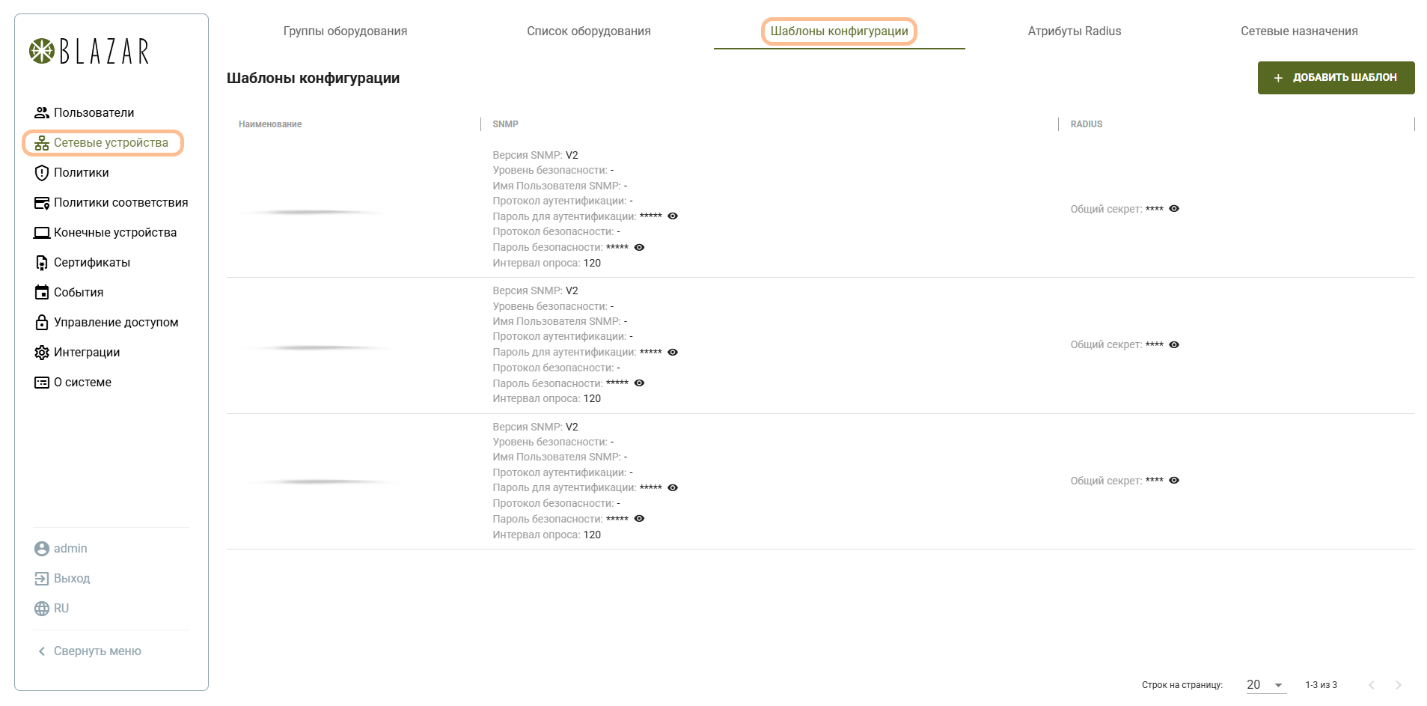Image resolution: width=1427 pixels, height=706 pixels.
Task: Open Конечные устройства laptop icon
Action: click(42, 233)
